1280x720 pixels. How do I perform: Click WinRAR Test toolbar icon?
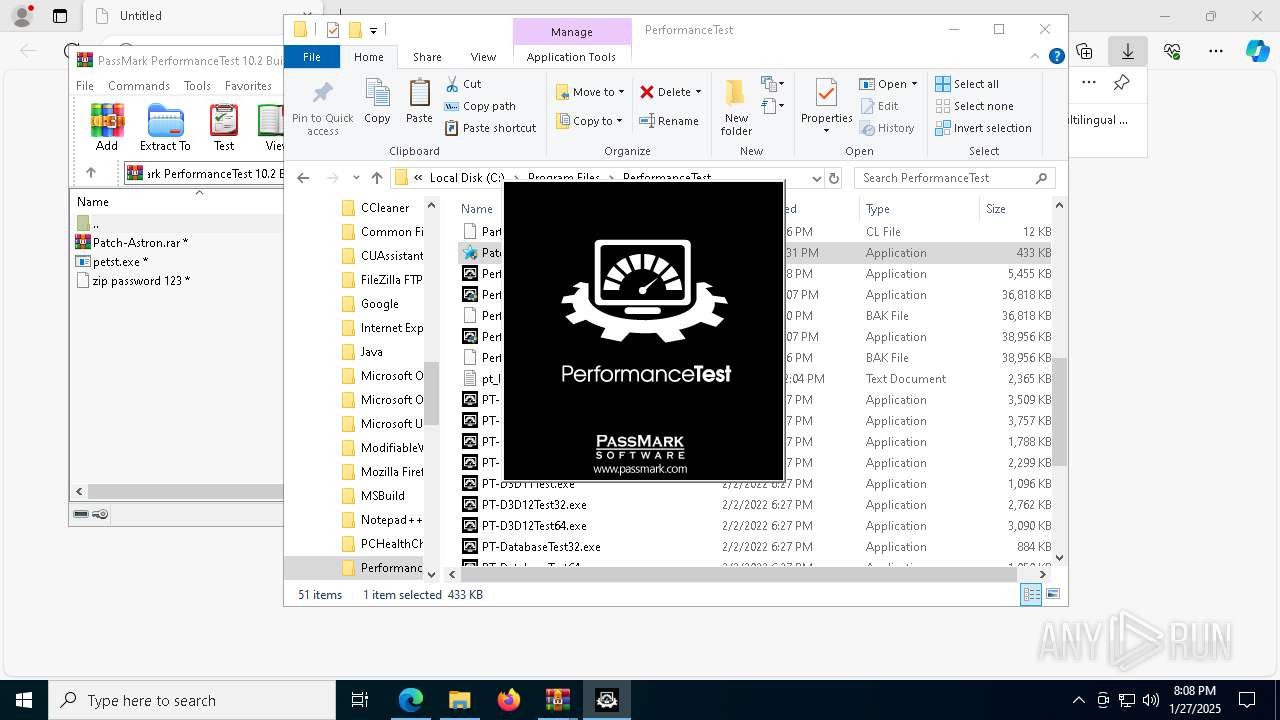(224, 127)
